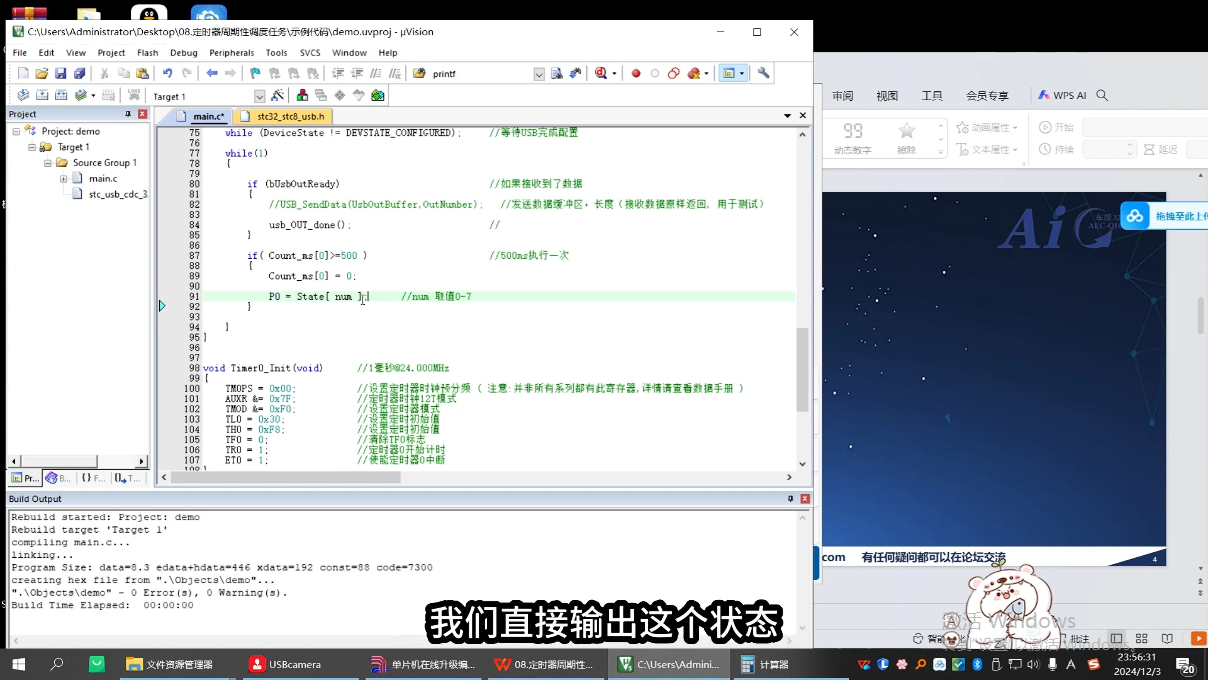
Task: Click the Build target icon
Action: click(42, 95)
